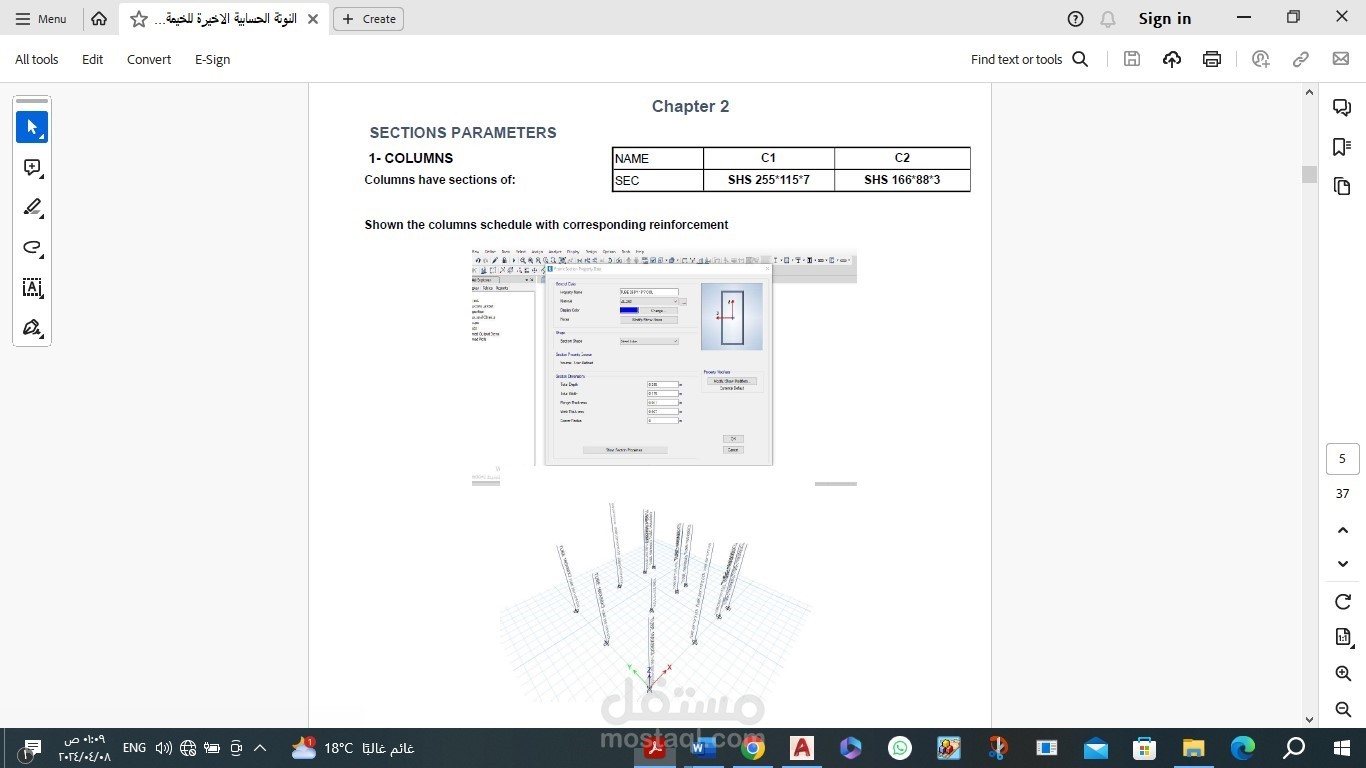Click the C1 table header cell

tap(768, 158)
